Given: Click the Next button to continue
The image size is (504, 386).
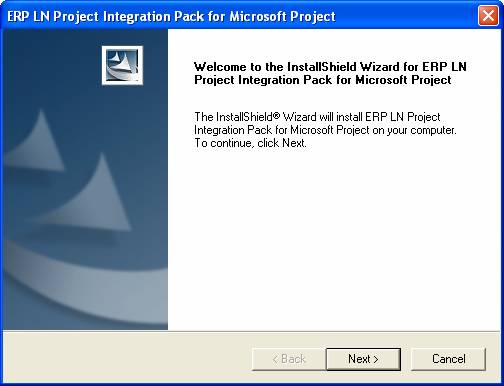Looking at the screenshot, I should pos(363,359).
